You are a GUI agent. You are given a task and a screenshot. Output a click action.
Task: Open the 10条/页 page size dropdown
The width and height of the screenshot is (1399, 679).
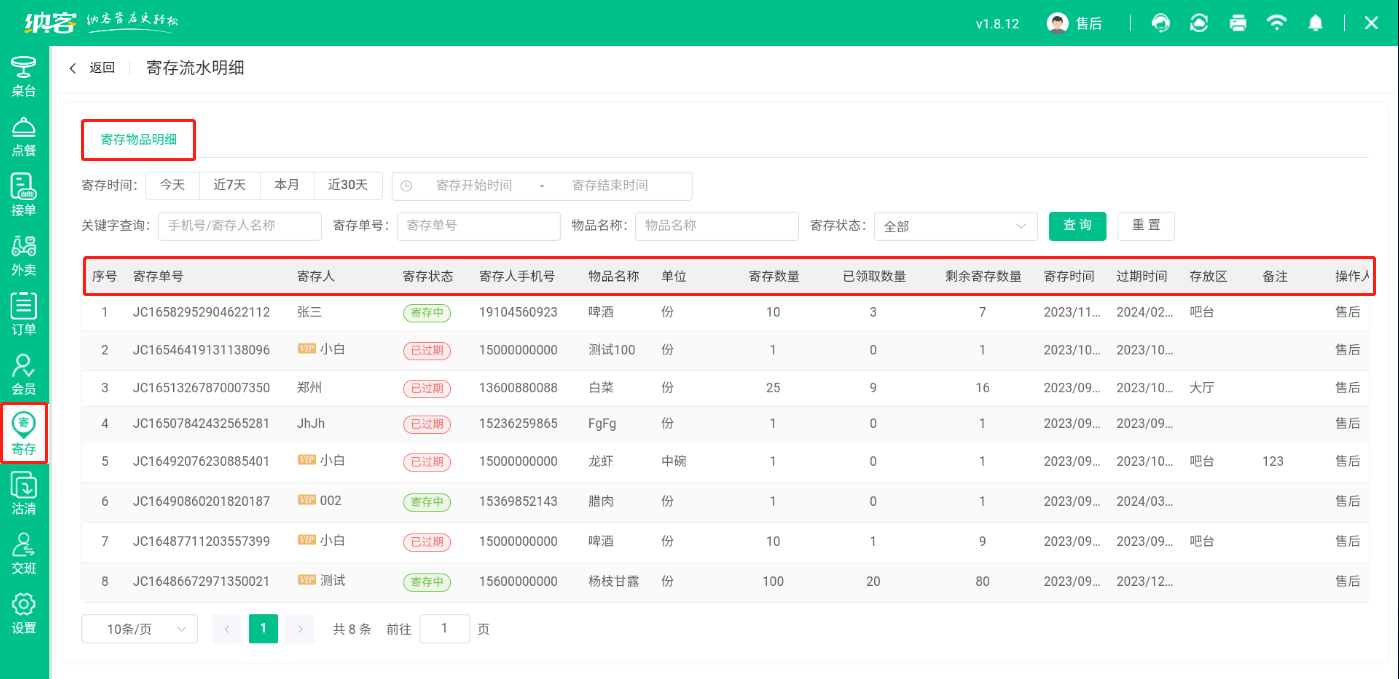click(x=139, y=629)
